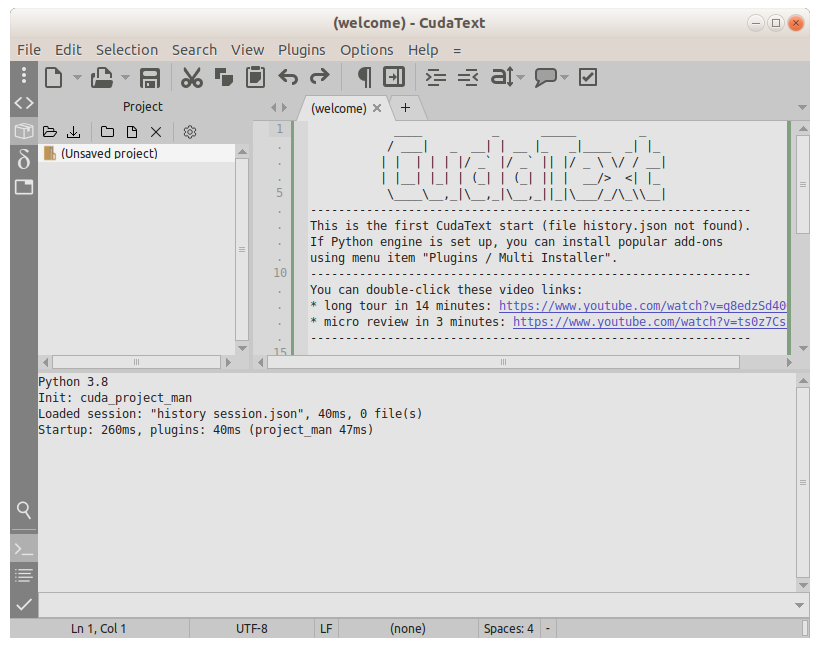This screenshot has height=648, width=820.
Task: Show the Code tree sidebar panel
Action: 24,103
